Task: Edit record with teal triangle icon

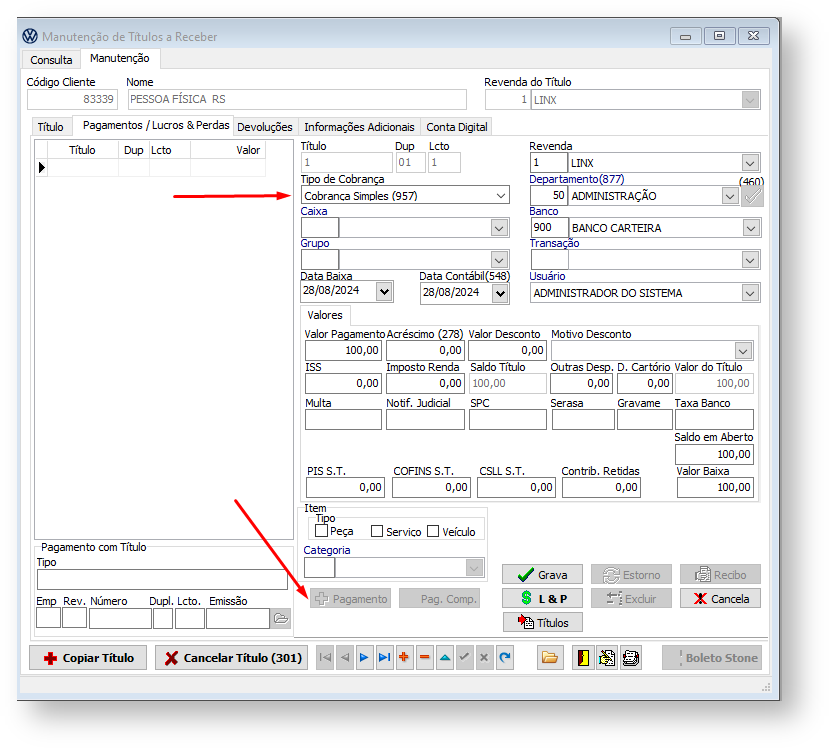Action: (445, 657)
